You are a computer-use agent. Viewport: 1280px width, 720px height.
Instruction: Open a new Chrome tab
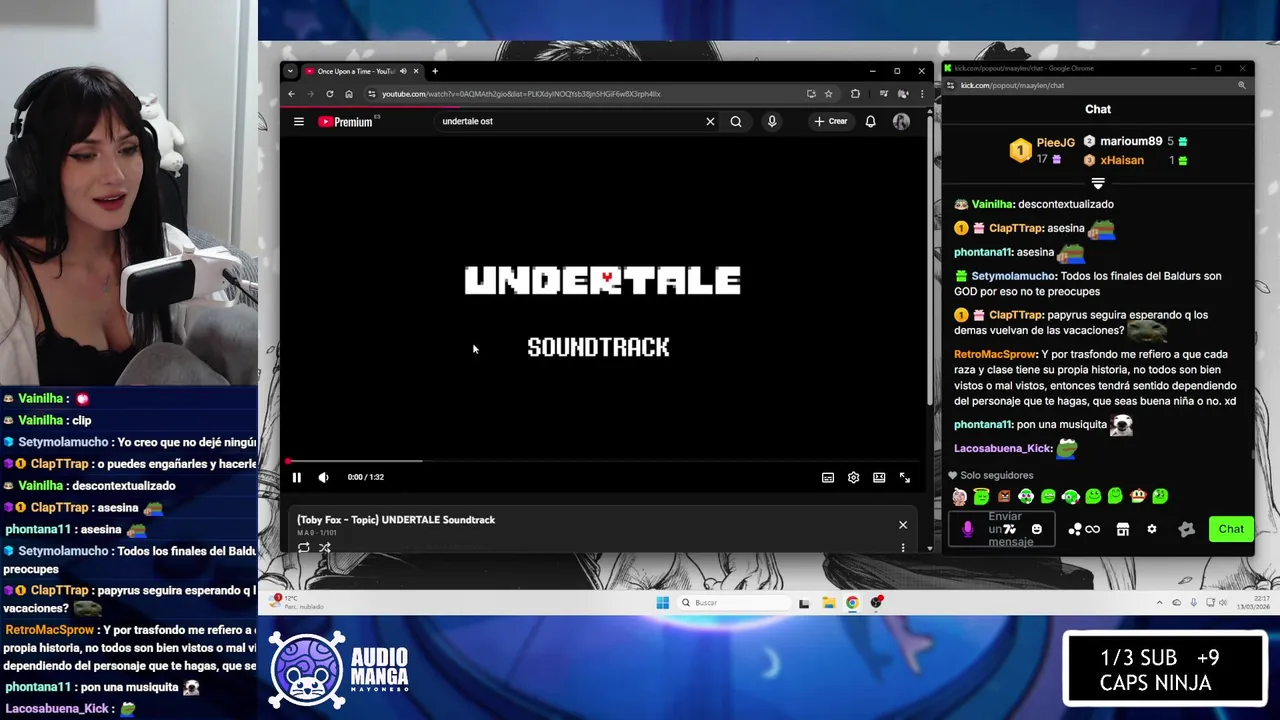tap(435, 71)
